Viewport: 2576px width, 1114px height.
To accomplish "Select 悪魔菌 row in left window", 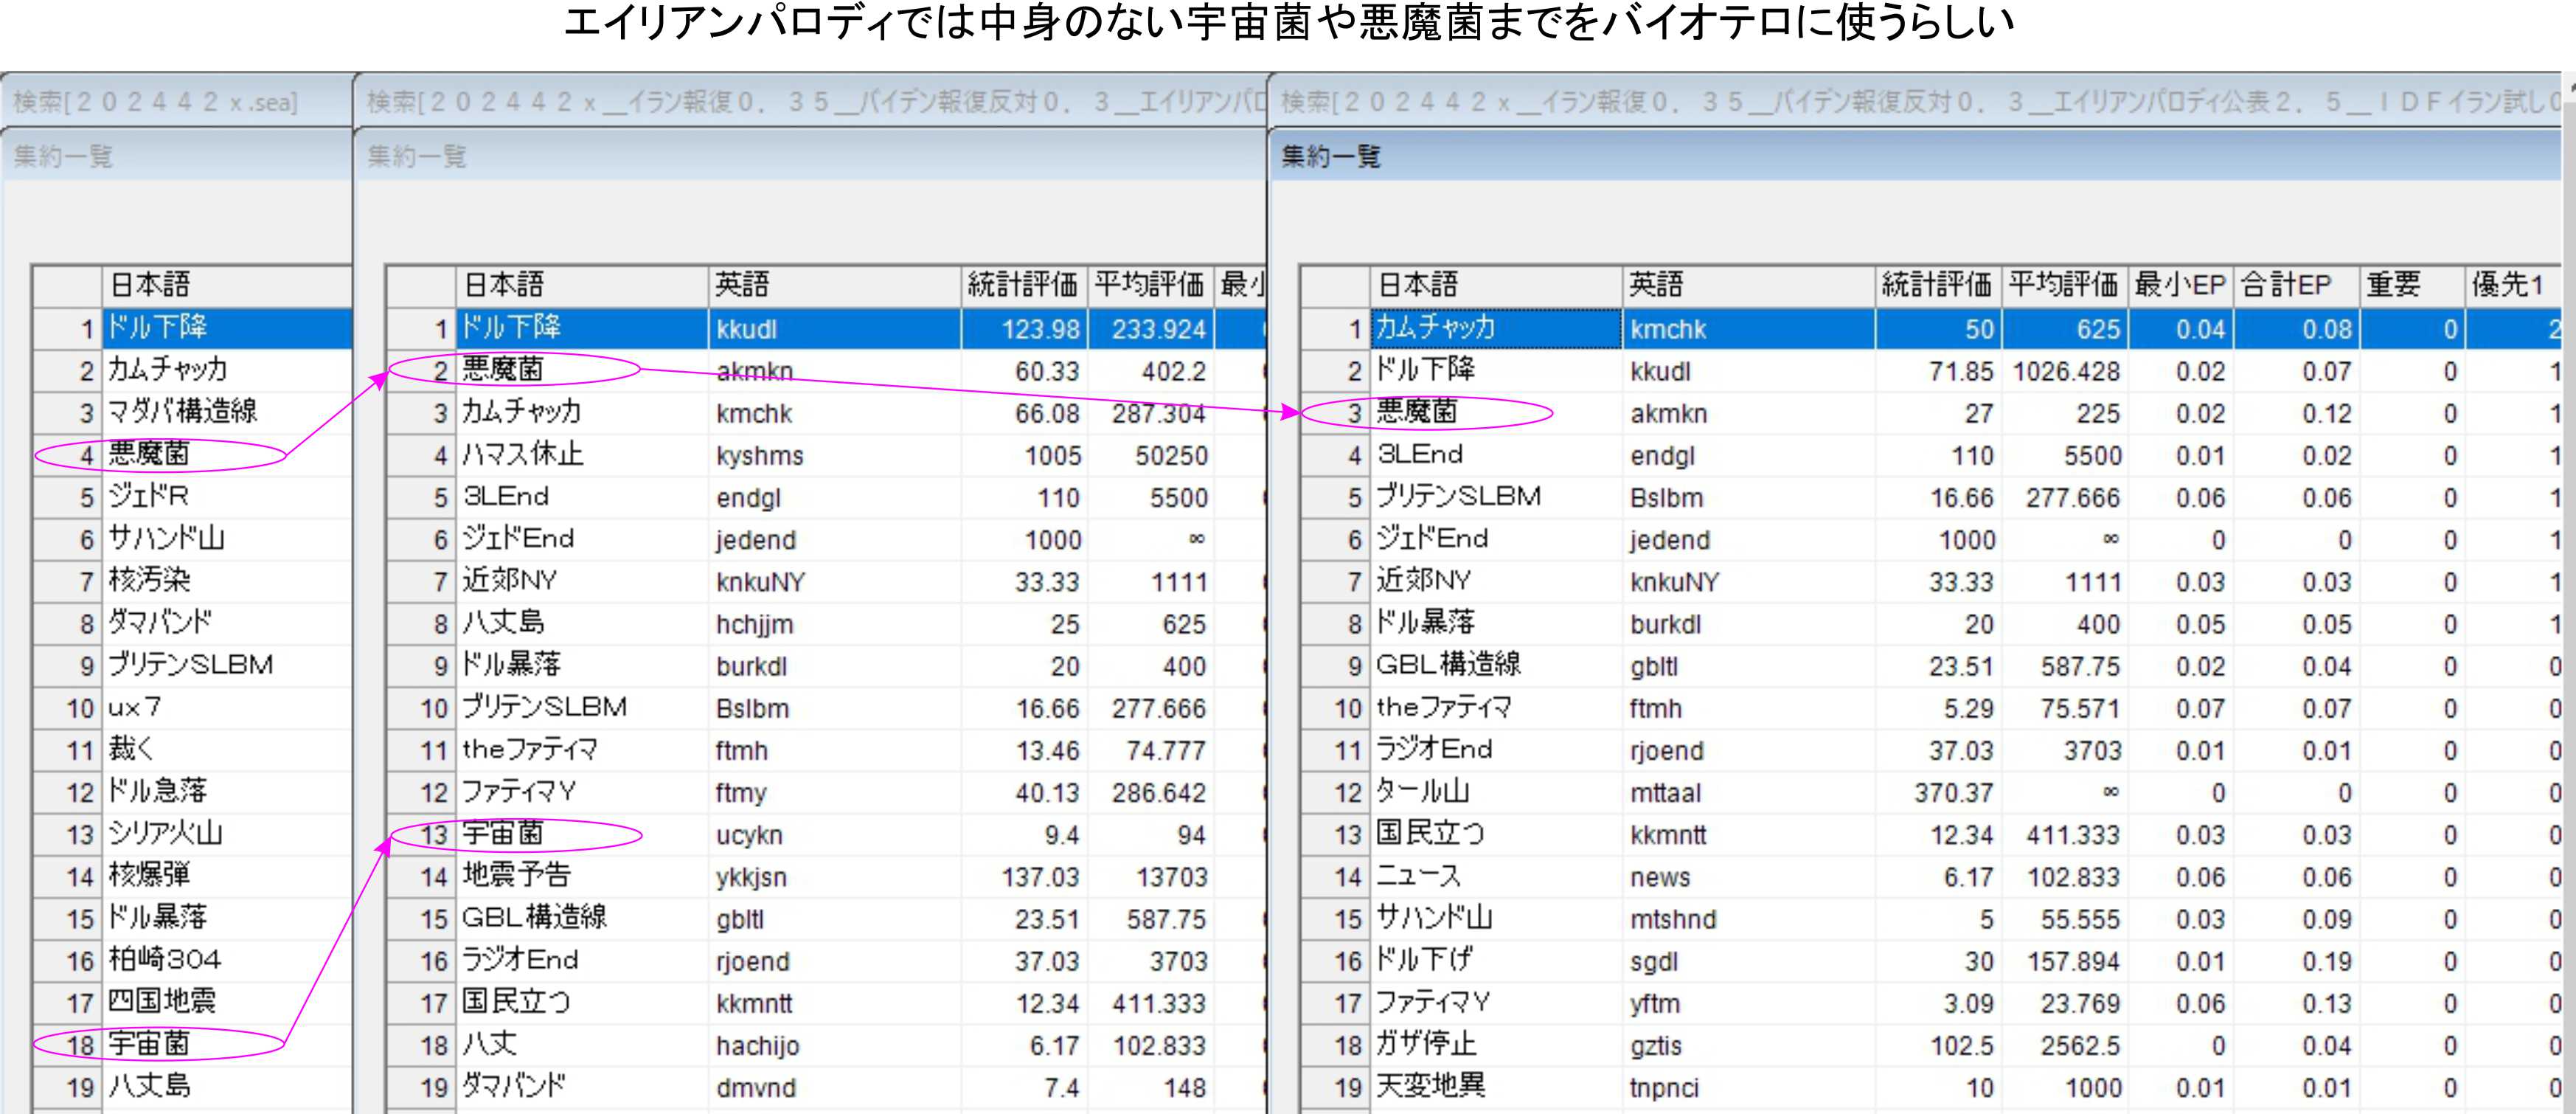I will 193,455.
